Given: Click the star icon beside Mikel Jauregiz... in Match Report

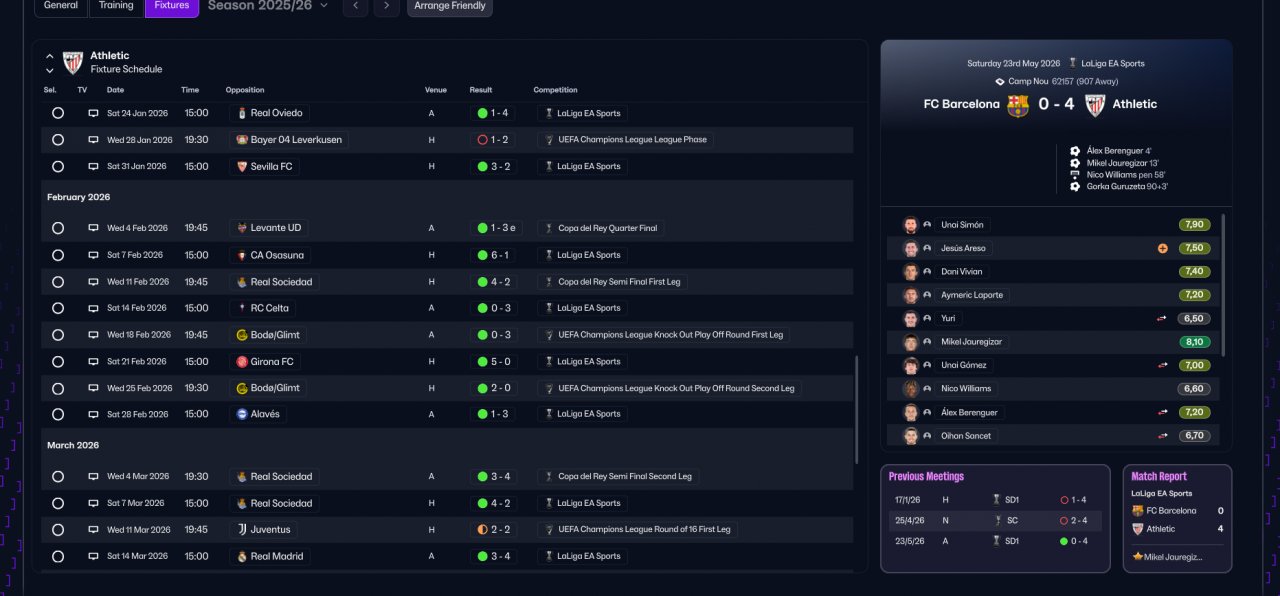Looking at the screenshot, I should (1138, 557).
